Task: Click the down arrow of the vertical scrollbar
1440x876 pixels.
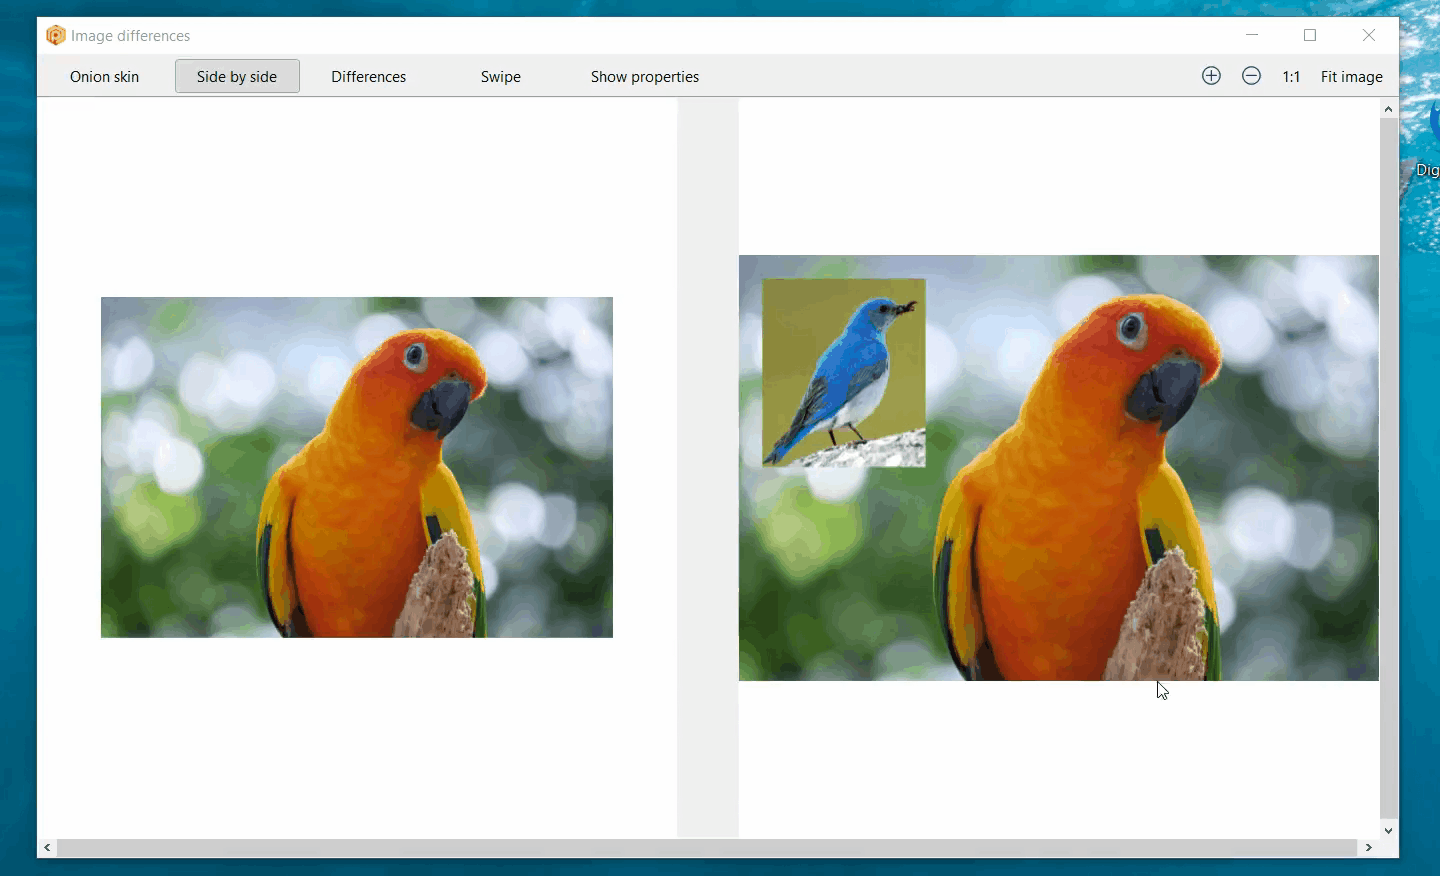Action: click(x=1388, y=830)
